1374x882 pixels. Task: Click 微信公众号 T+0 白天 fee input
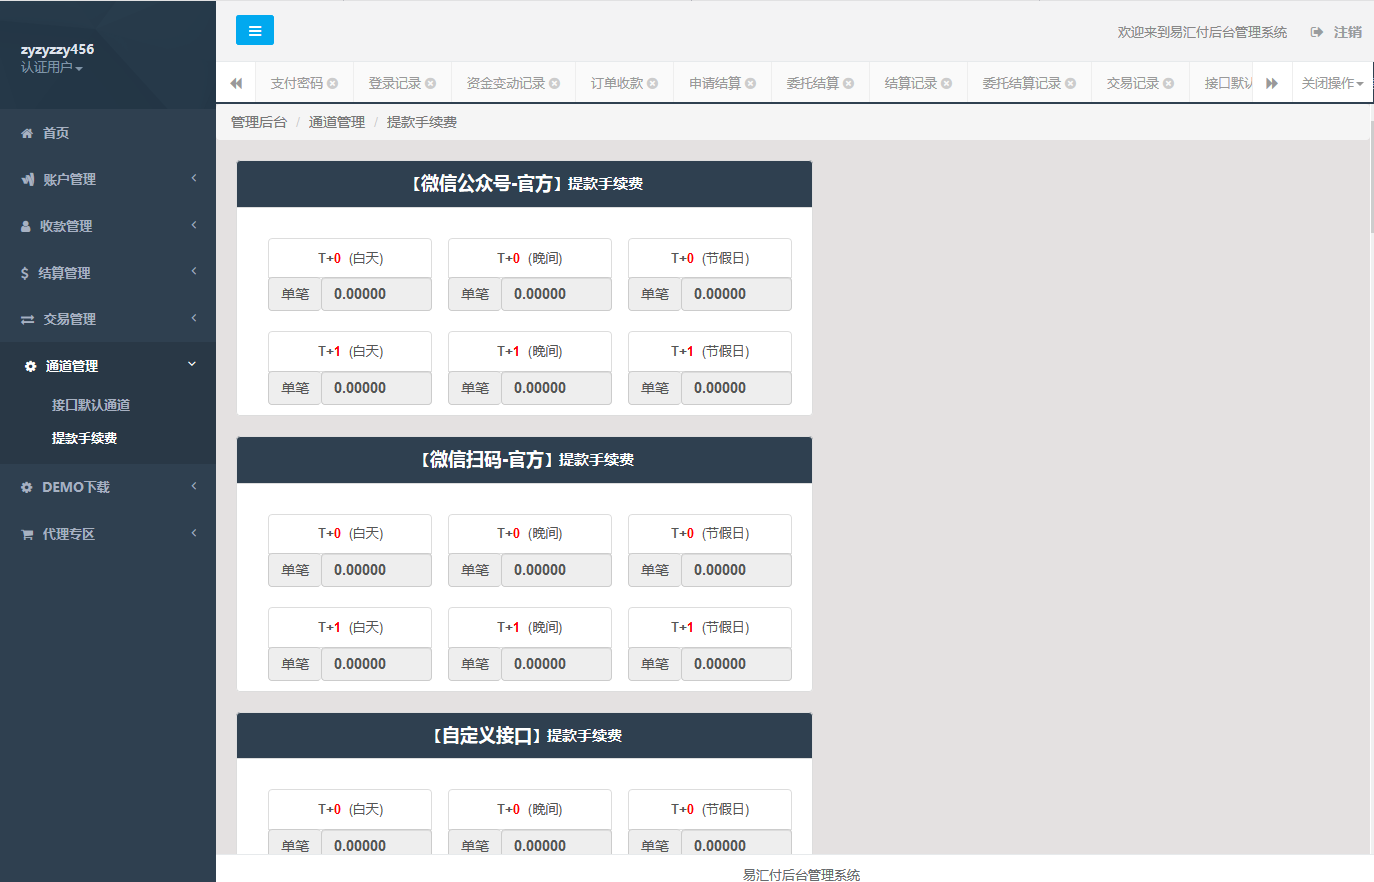(375, 294)
